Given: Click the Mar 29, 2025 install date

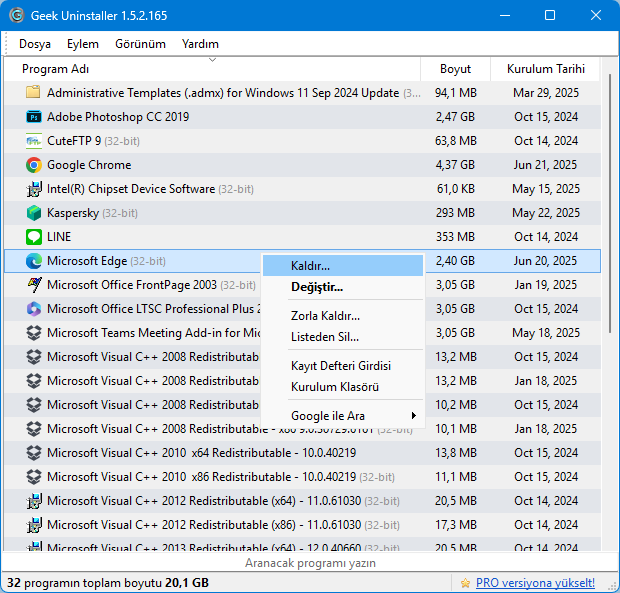Looking at the screenshot, I should pos(546,93).
